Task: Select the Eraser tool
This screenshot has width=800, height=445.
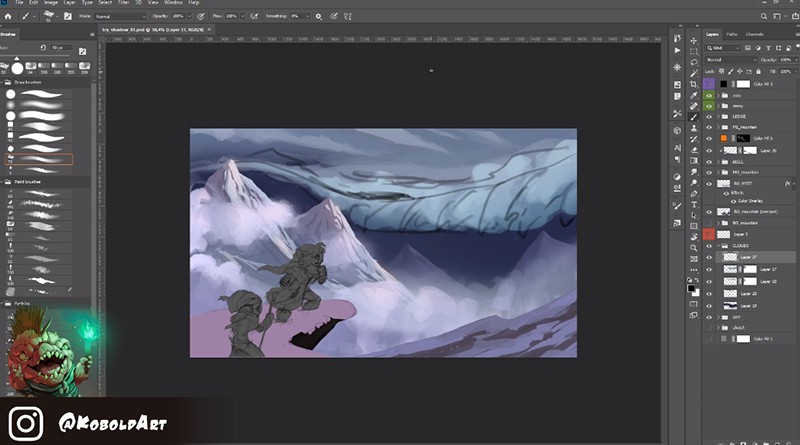Action: (x=694, y=150)
